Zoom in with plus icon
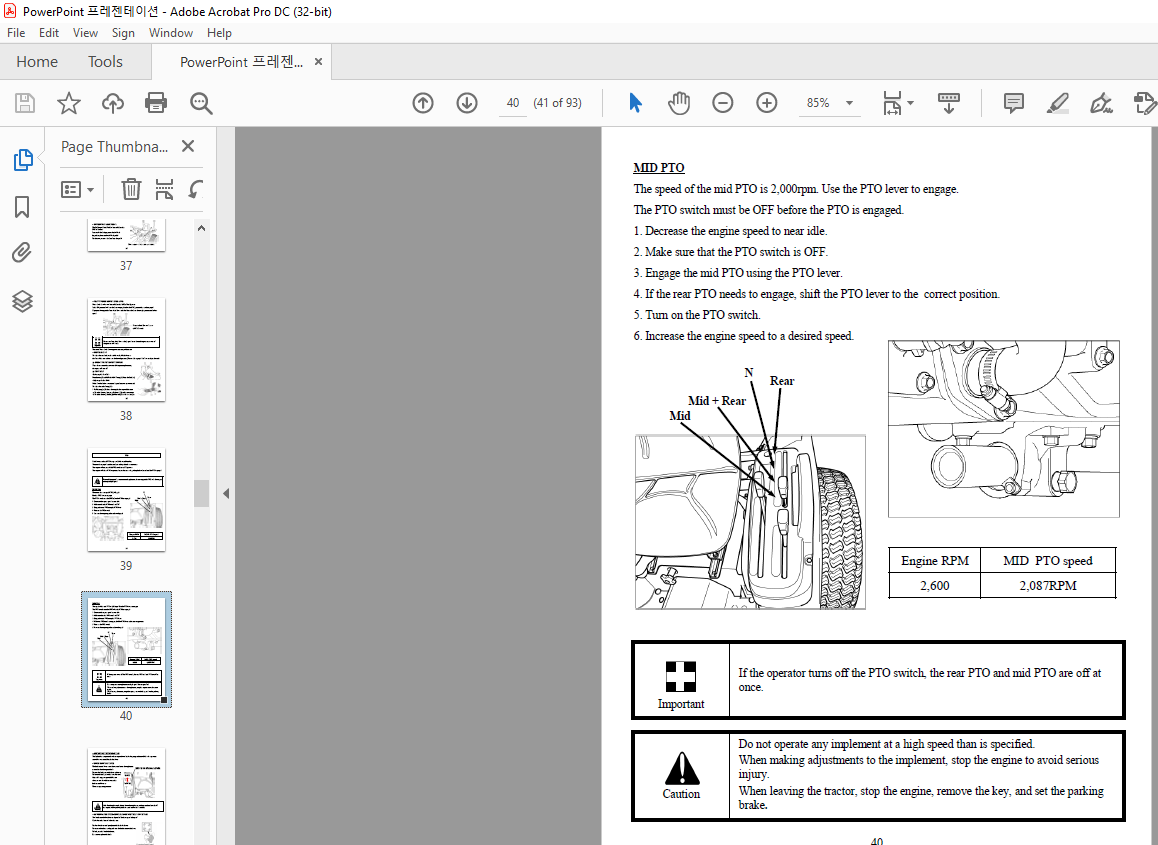1158x845 pixels. 767,103
